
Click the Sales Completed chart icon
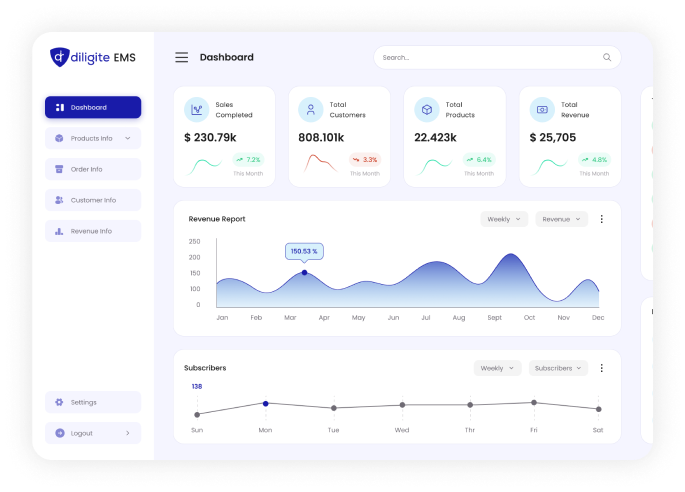(197, 109)
